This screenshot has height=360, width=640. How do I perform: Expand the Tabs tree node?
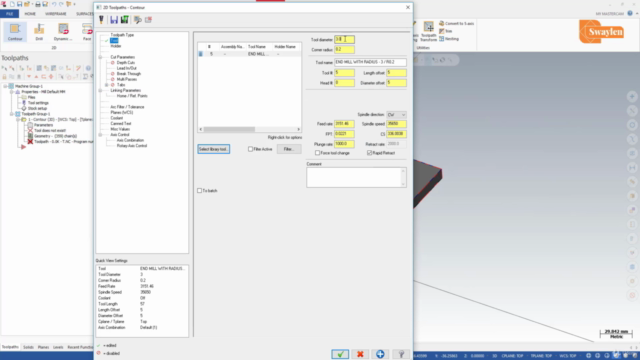107,85
